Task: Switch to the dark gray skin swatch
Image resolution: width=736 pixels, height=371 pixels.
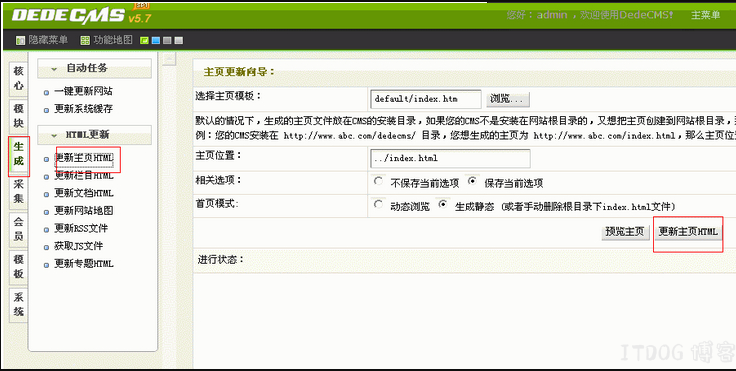Action: 167,41
